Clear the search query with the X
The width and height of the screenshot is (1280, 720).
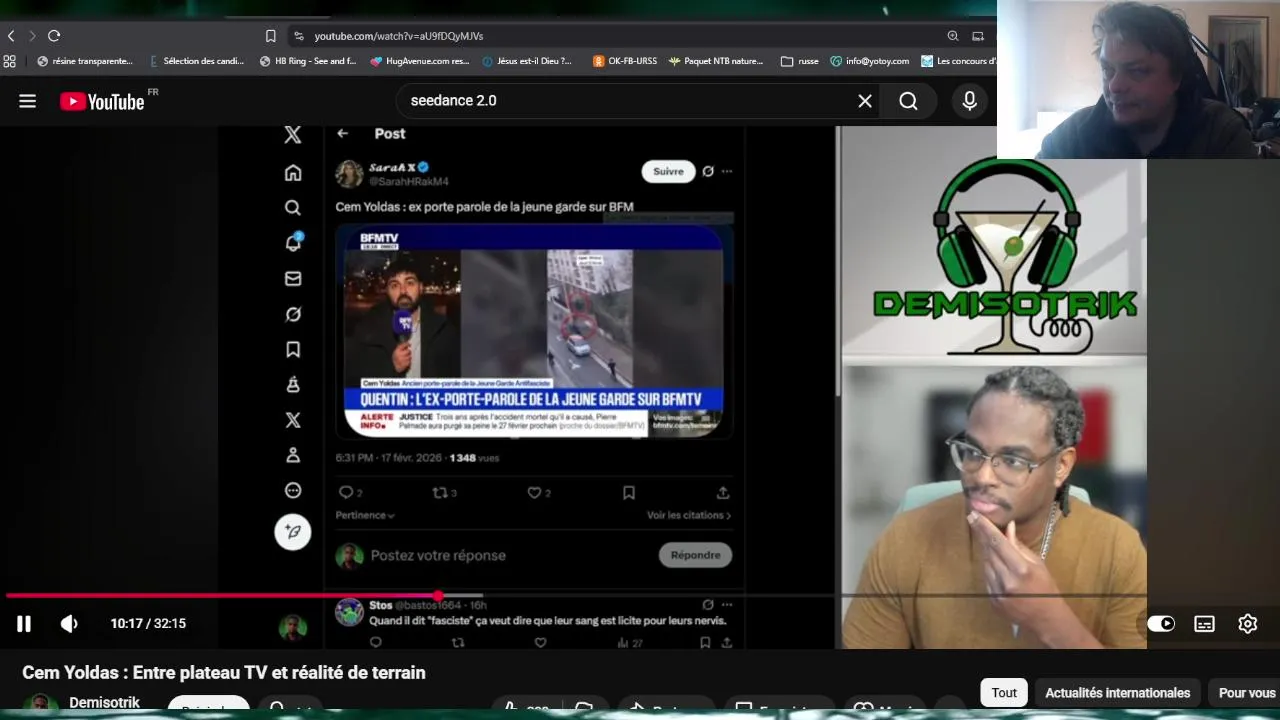pos(865,101)
